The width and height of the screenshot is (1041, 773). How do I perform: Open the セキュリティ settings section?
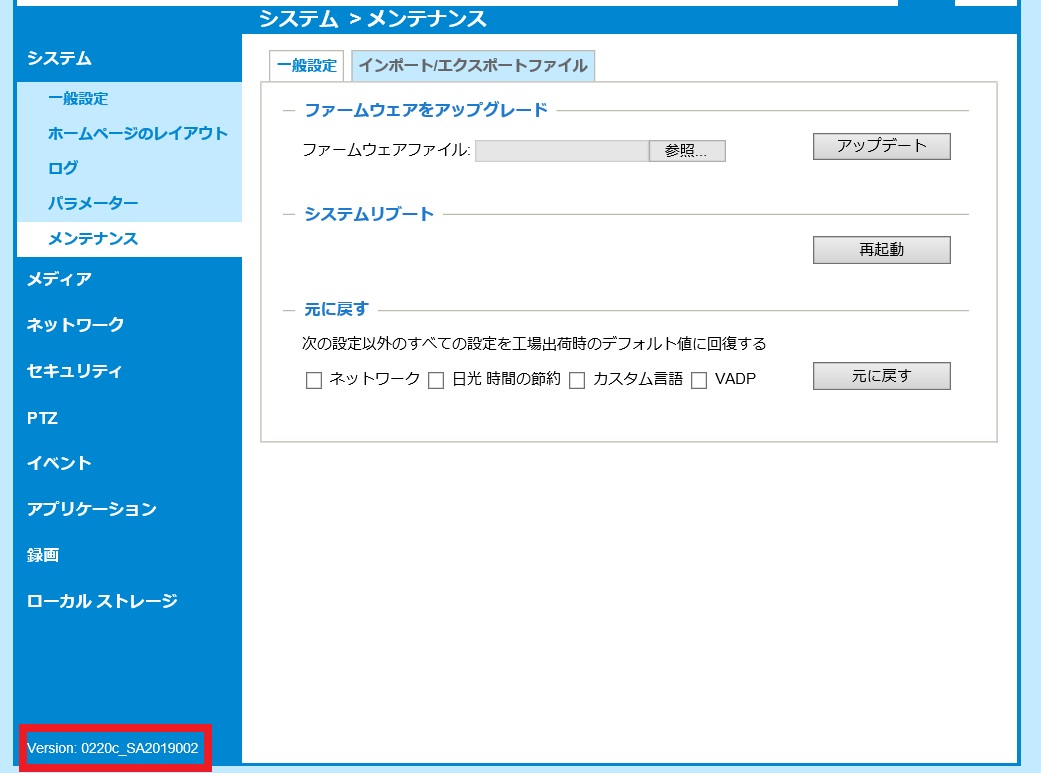click(x=72, y=371)
